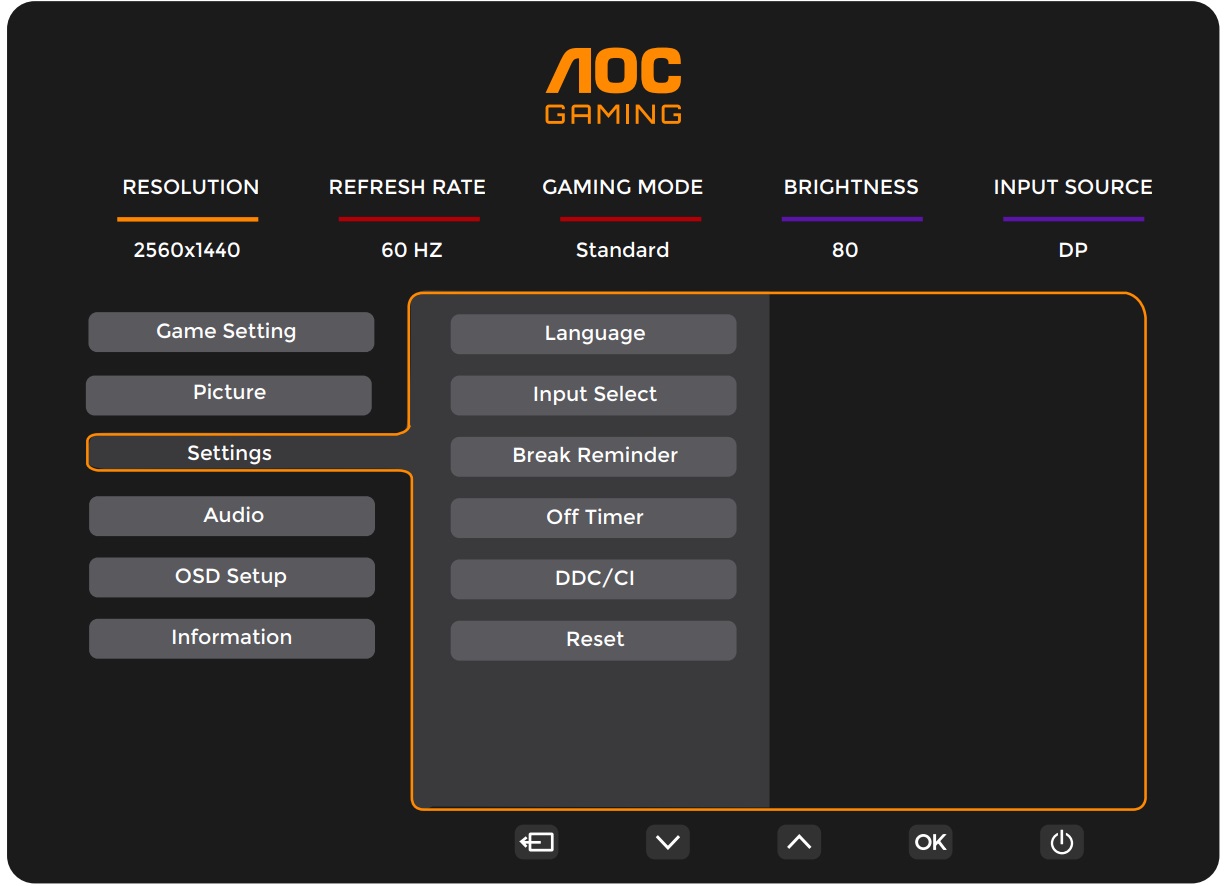Click the Brightness value 80

click(x=845, y=250)
